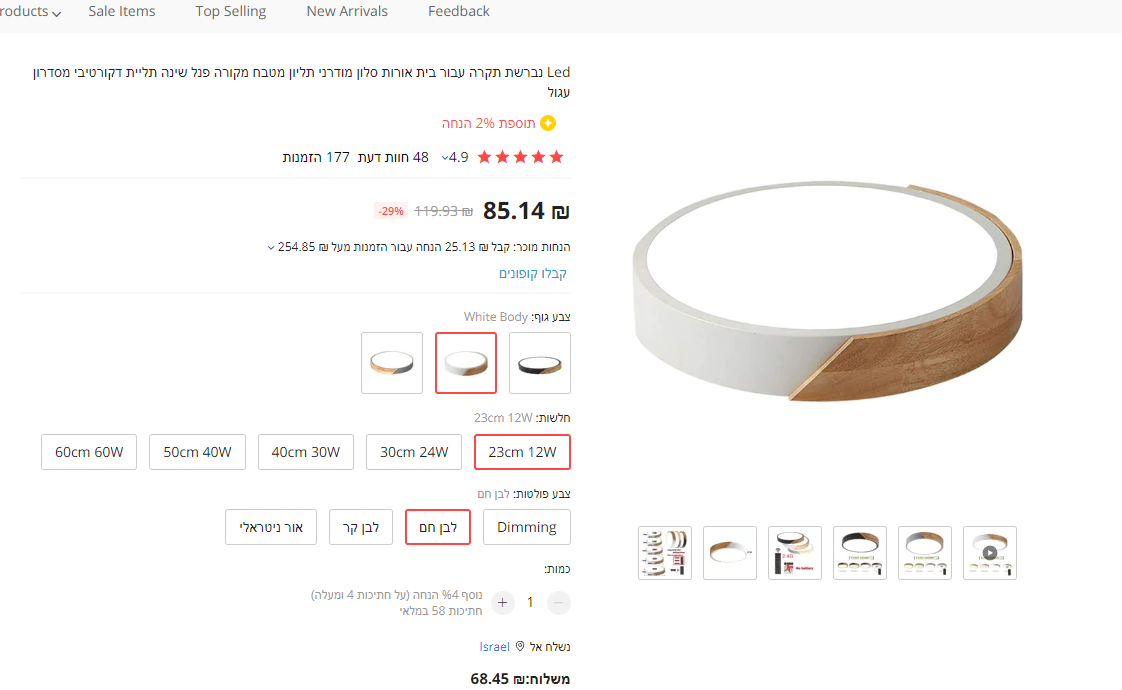Open the Products dropdown menu
1122x690 pixels.
[x=30, y=12]
